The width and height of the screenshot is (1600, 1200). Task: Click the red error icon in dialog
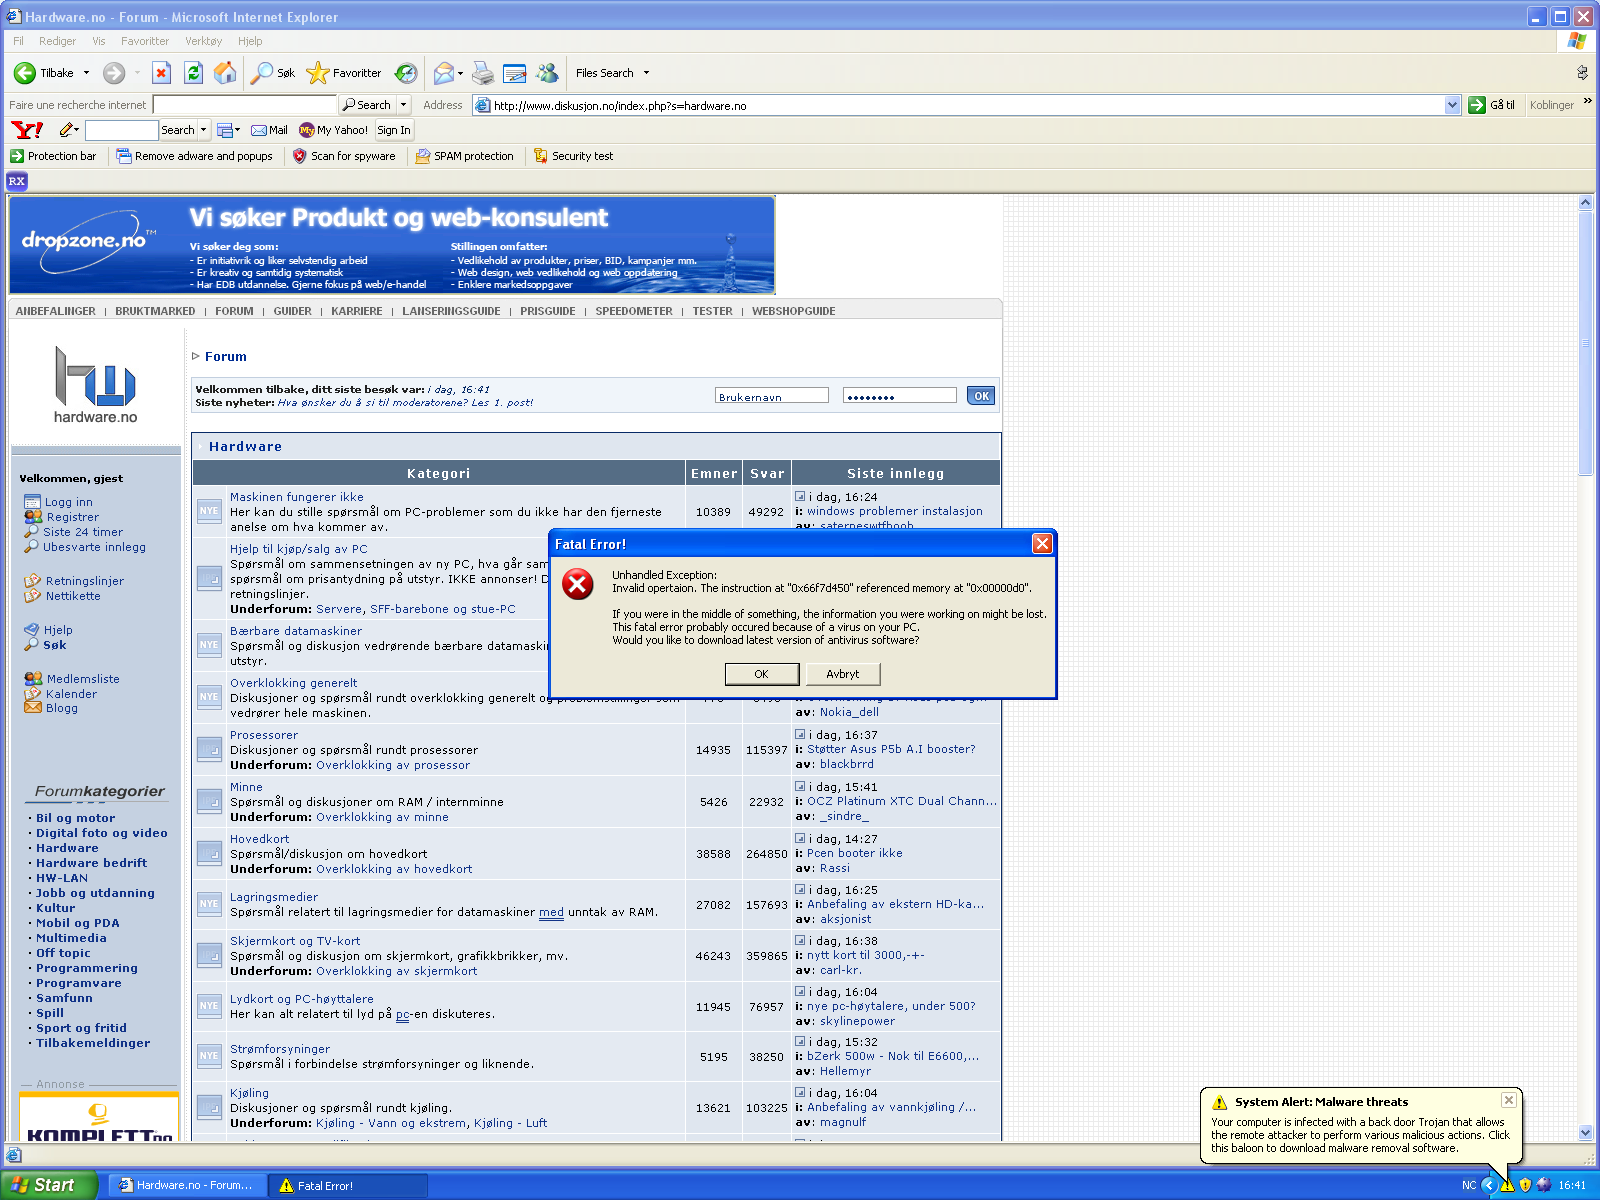[x=578, y=584]
